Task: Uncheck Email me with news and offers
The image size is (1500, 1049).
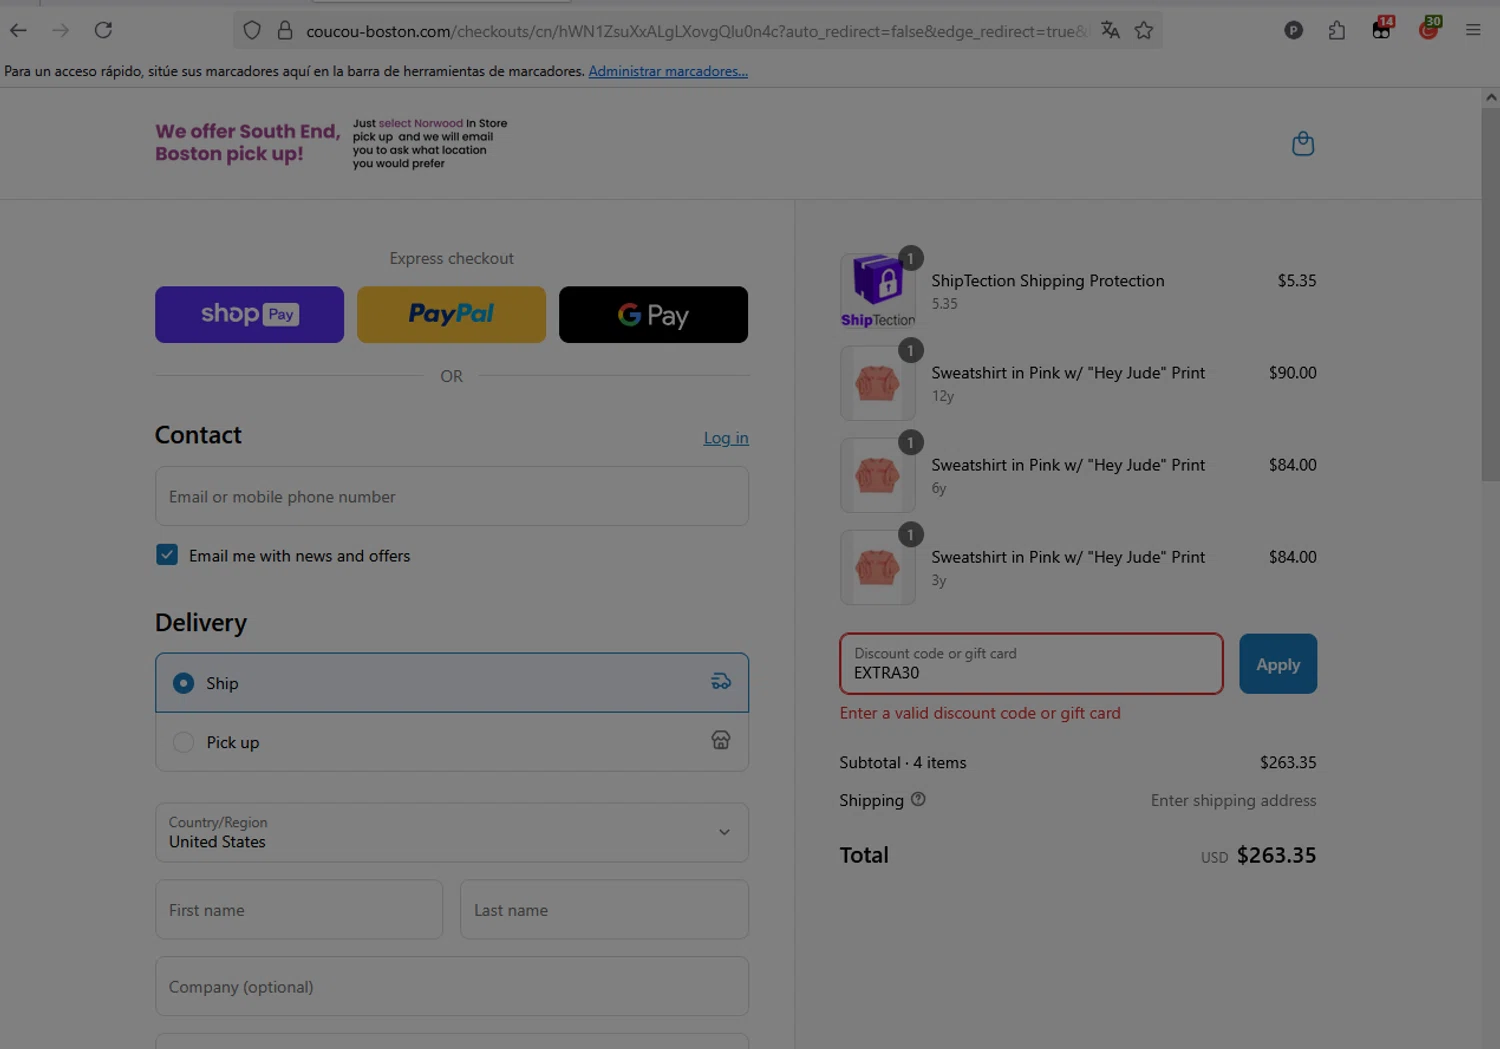Action: point(167,554)
